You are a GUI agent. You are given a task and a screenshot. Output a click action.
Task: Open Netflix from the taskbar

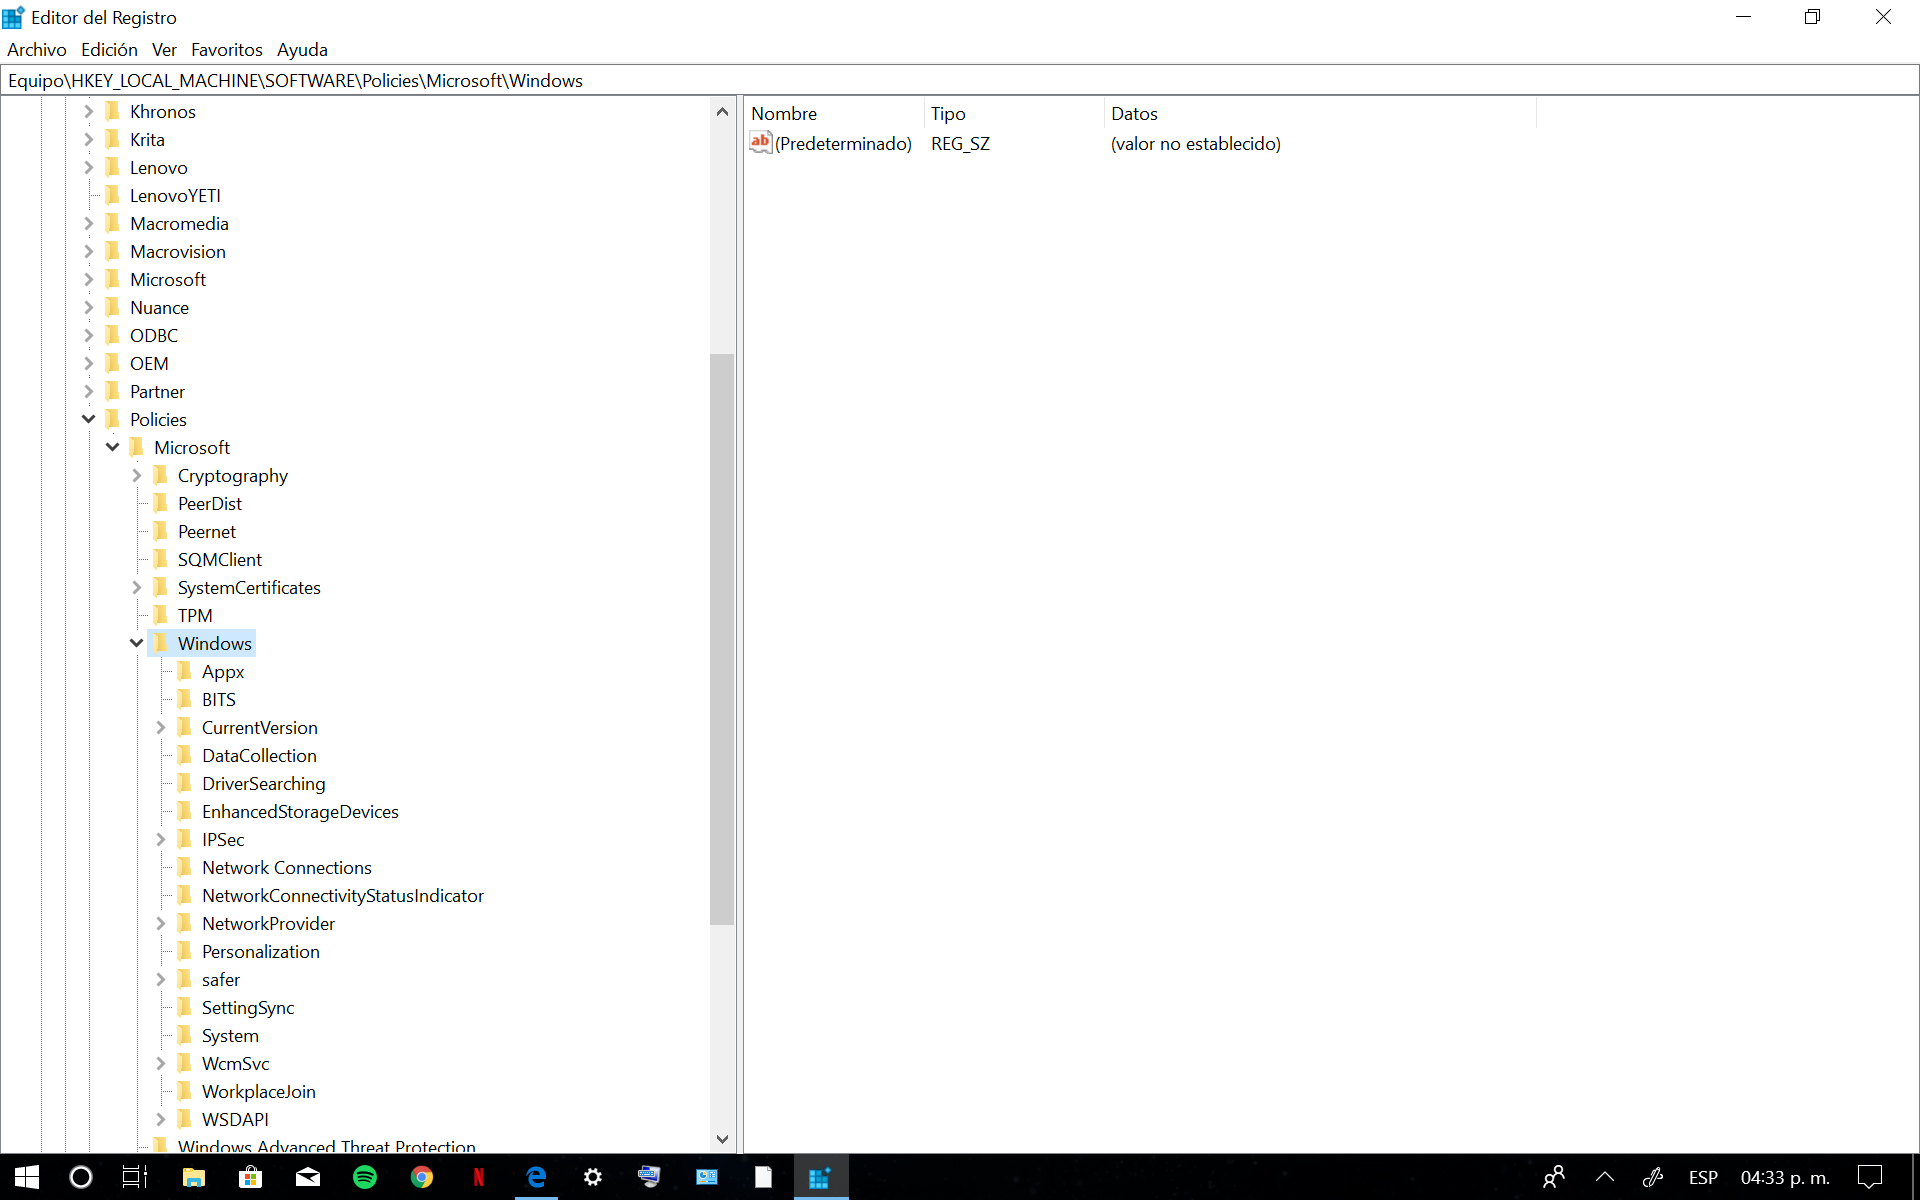[x=479, y=1177]
